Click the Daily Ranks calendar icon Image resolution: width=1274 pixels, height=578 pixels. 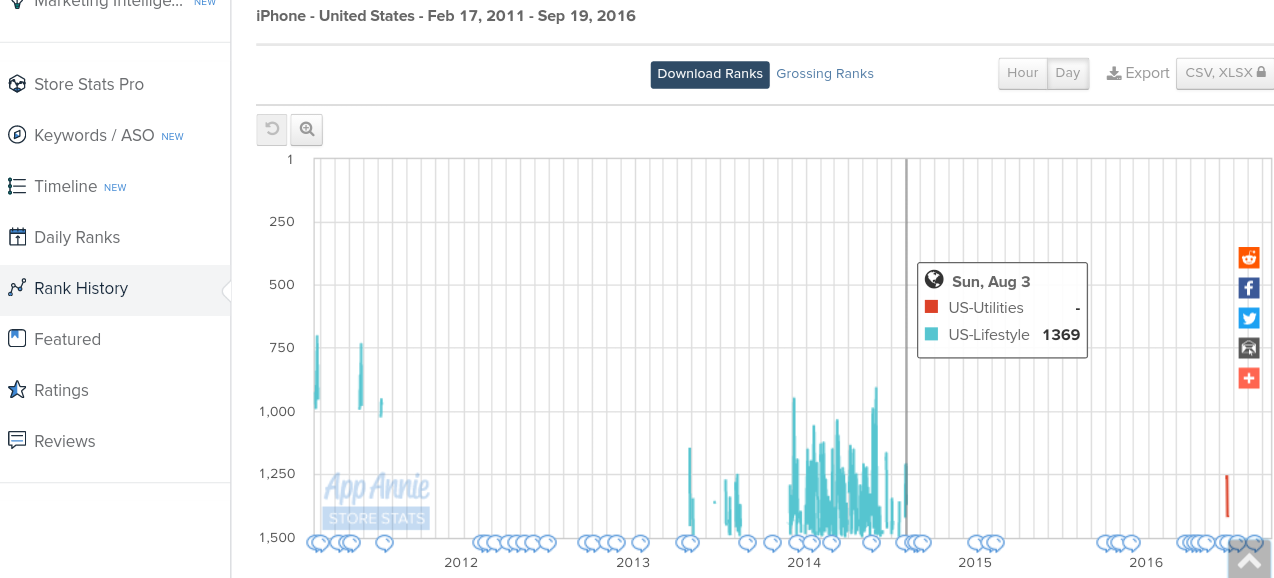point(17,237)
